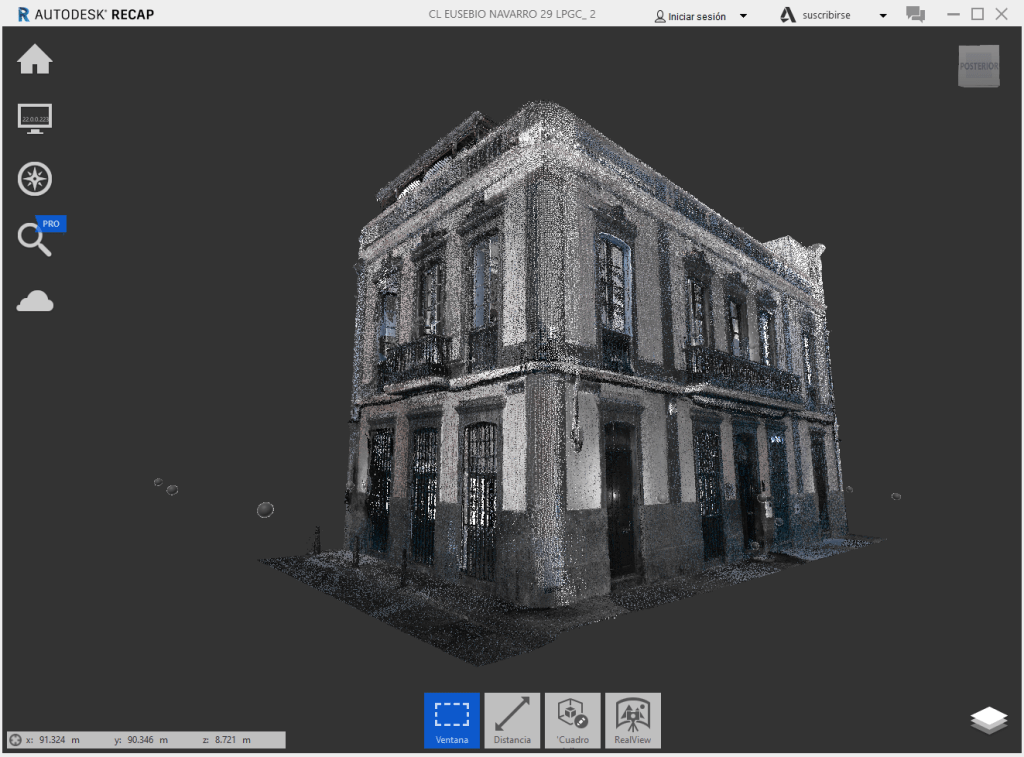Select the Cuadro limit box tool
1024x757 pixels.
coord(572,720)
